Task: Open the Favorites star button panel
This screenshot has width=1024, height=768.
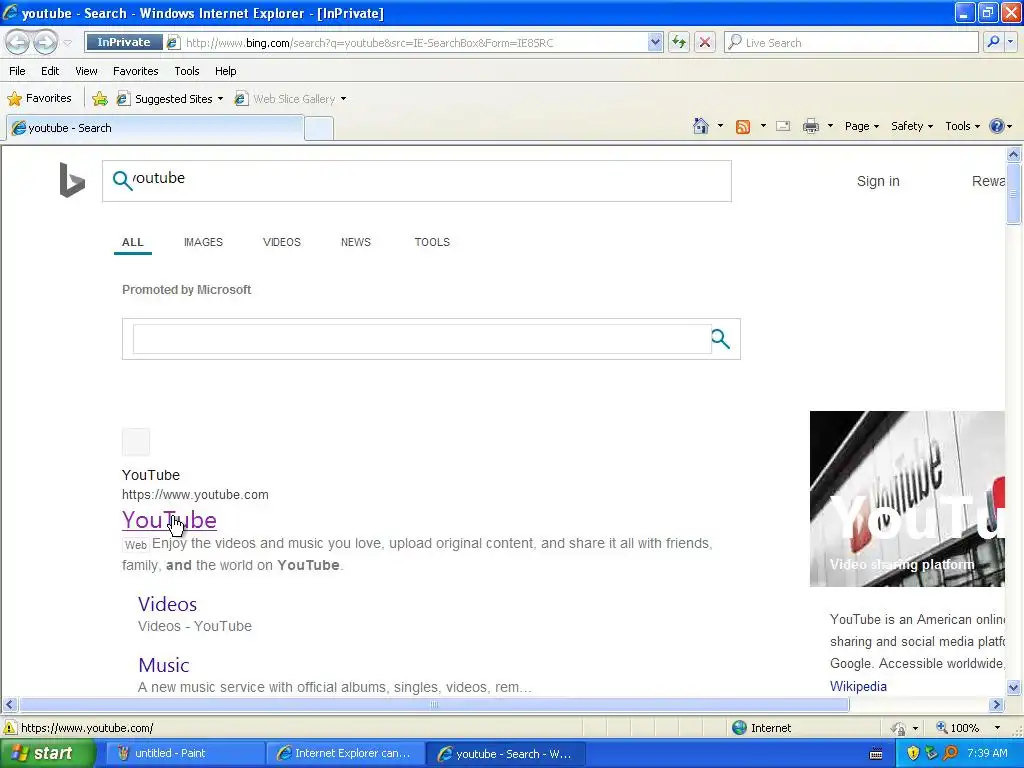Action: click(39, 99)
